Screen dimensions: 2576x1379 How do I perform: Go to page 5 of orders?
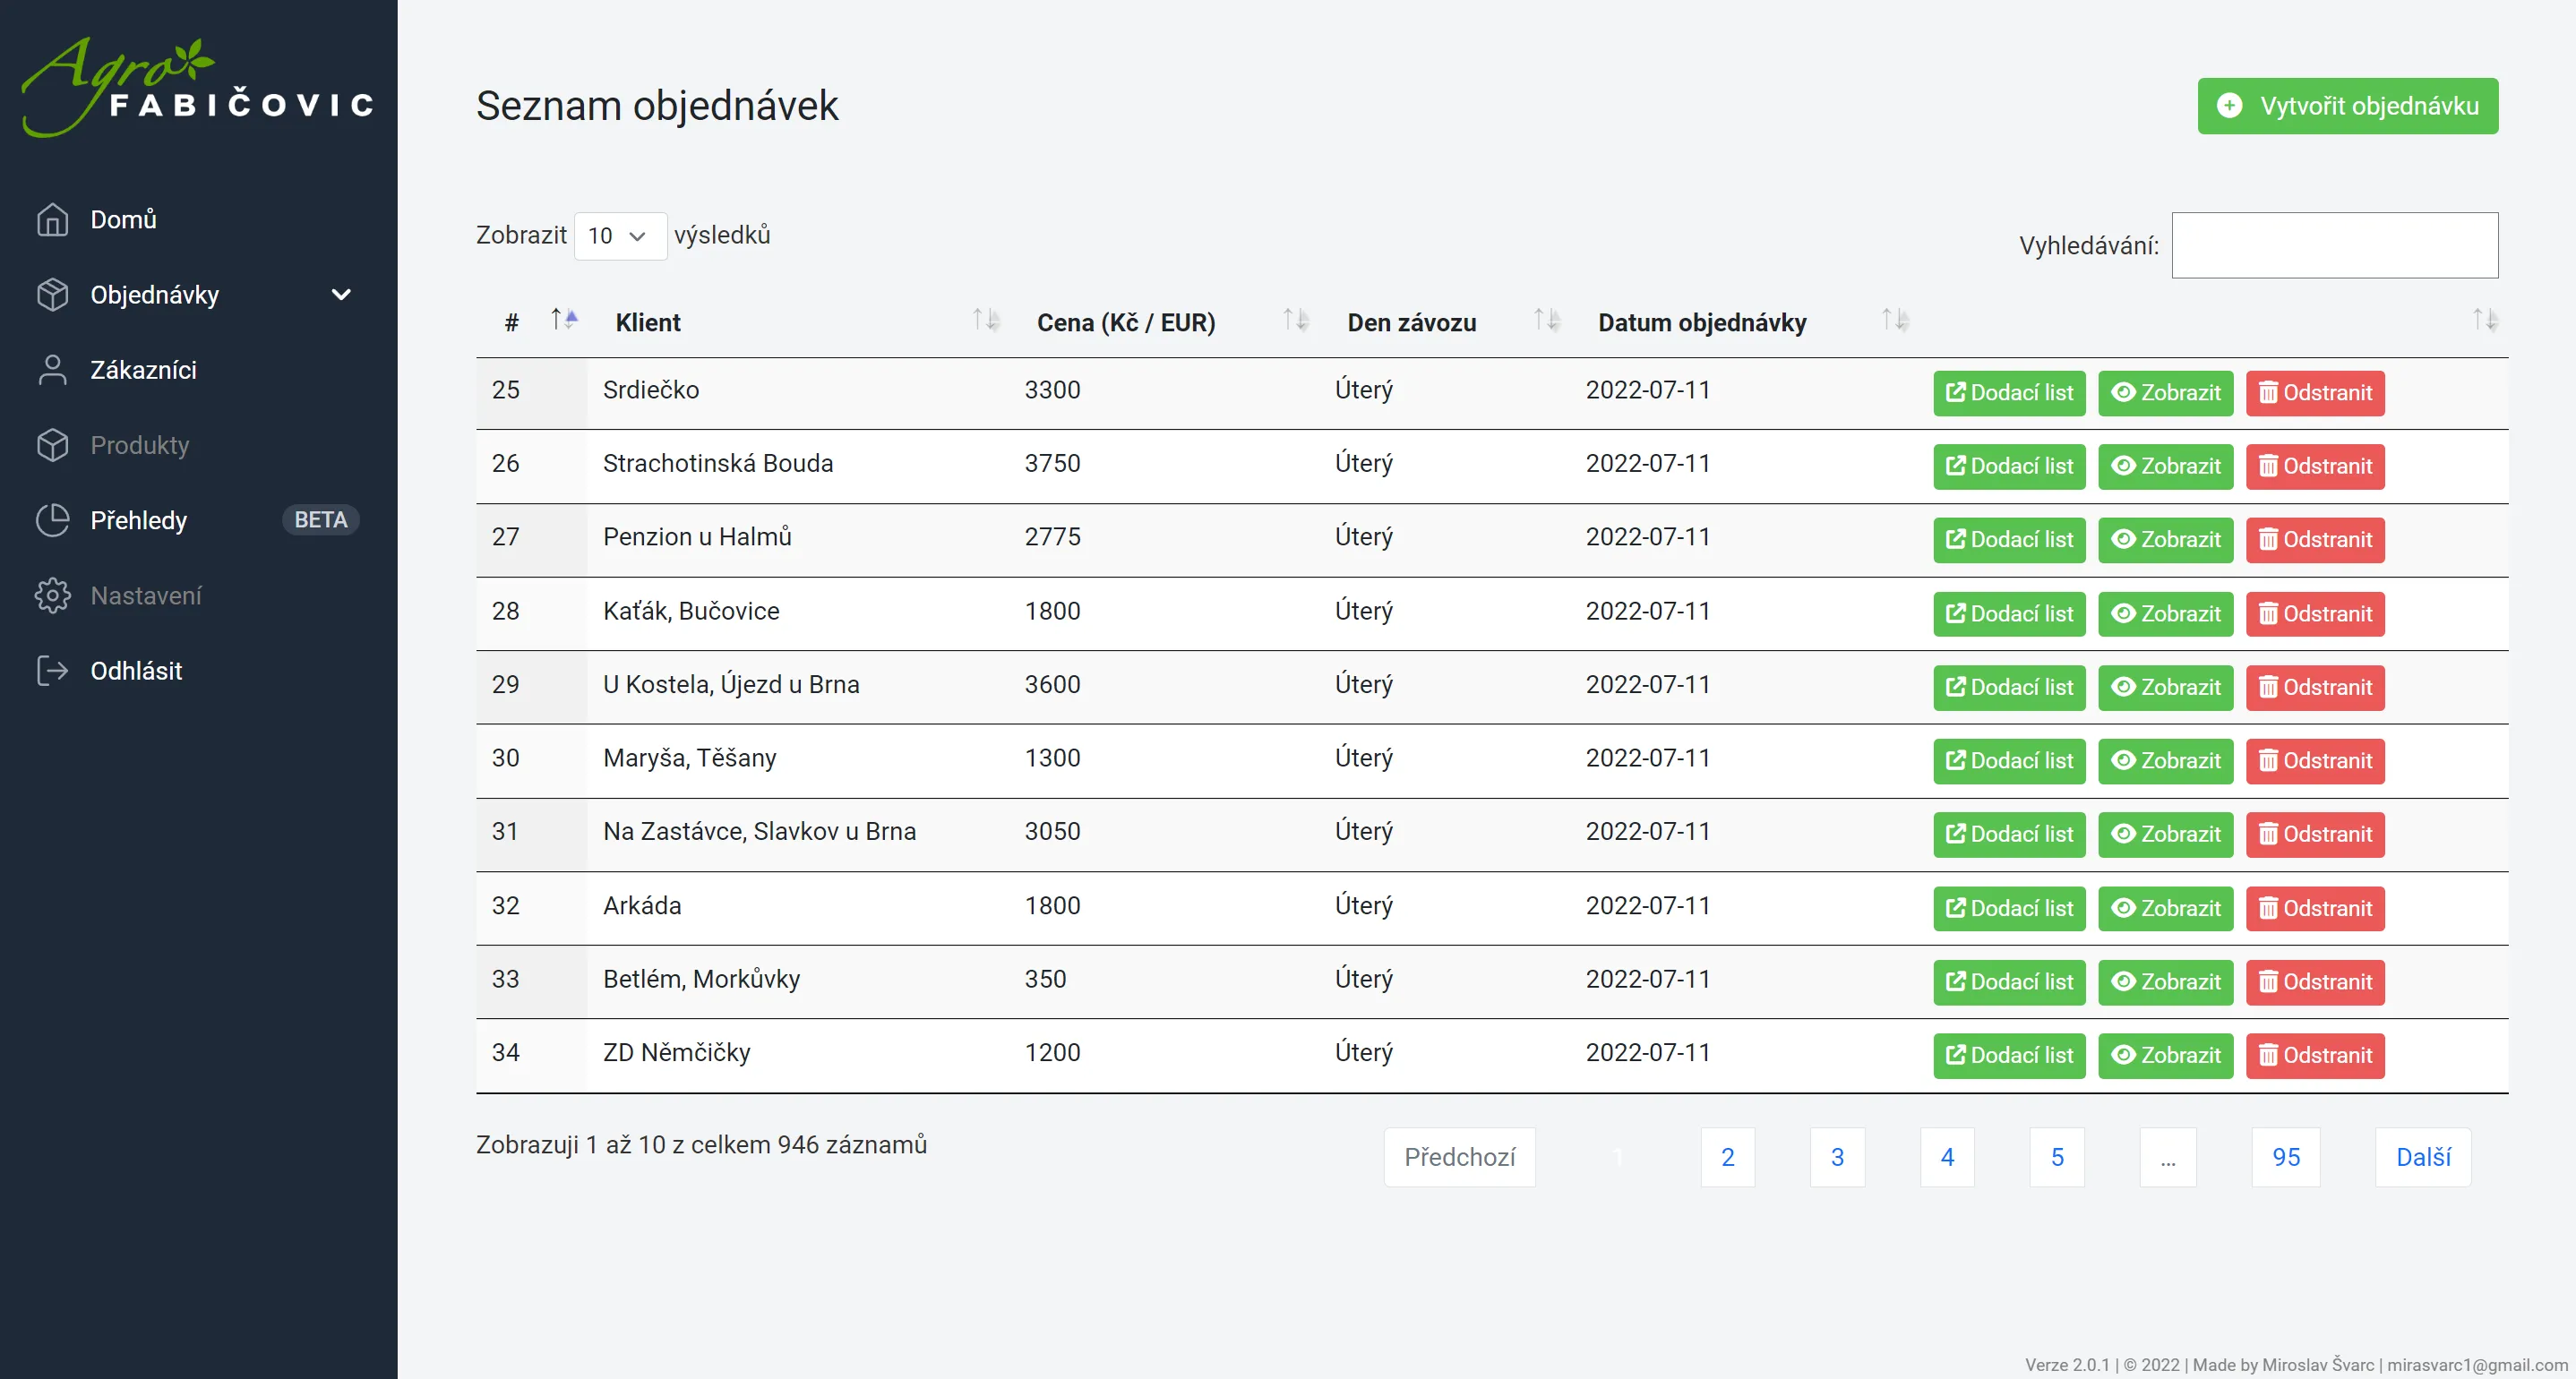tap(2057, 1157)
